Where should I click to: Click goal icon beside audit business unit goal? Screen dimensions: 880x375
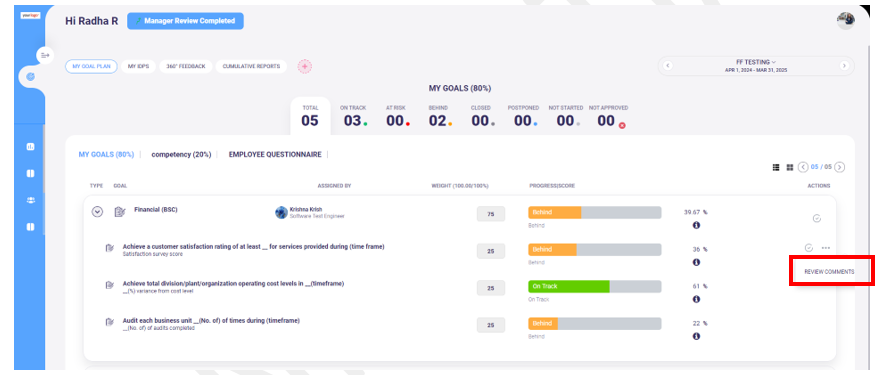pyautogui.click(x=110, y=322)
